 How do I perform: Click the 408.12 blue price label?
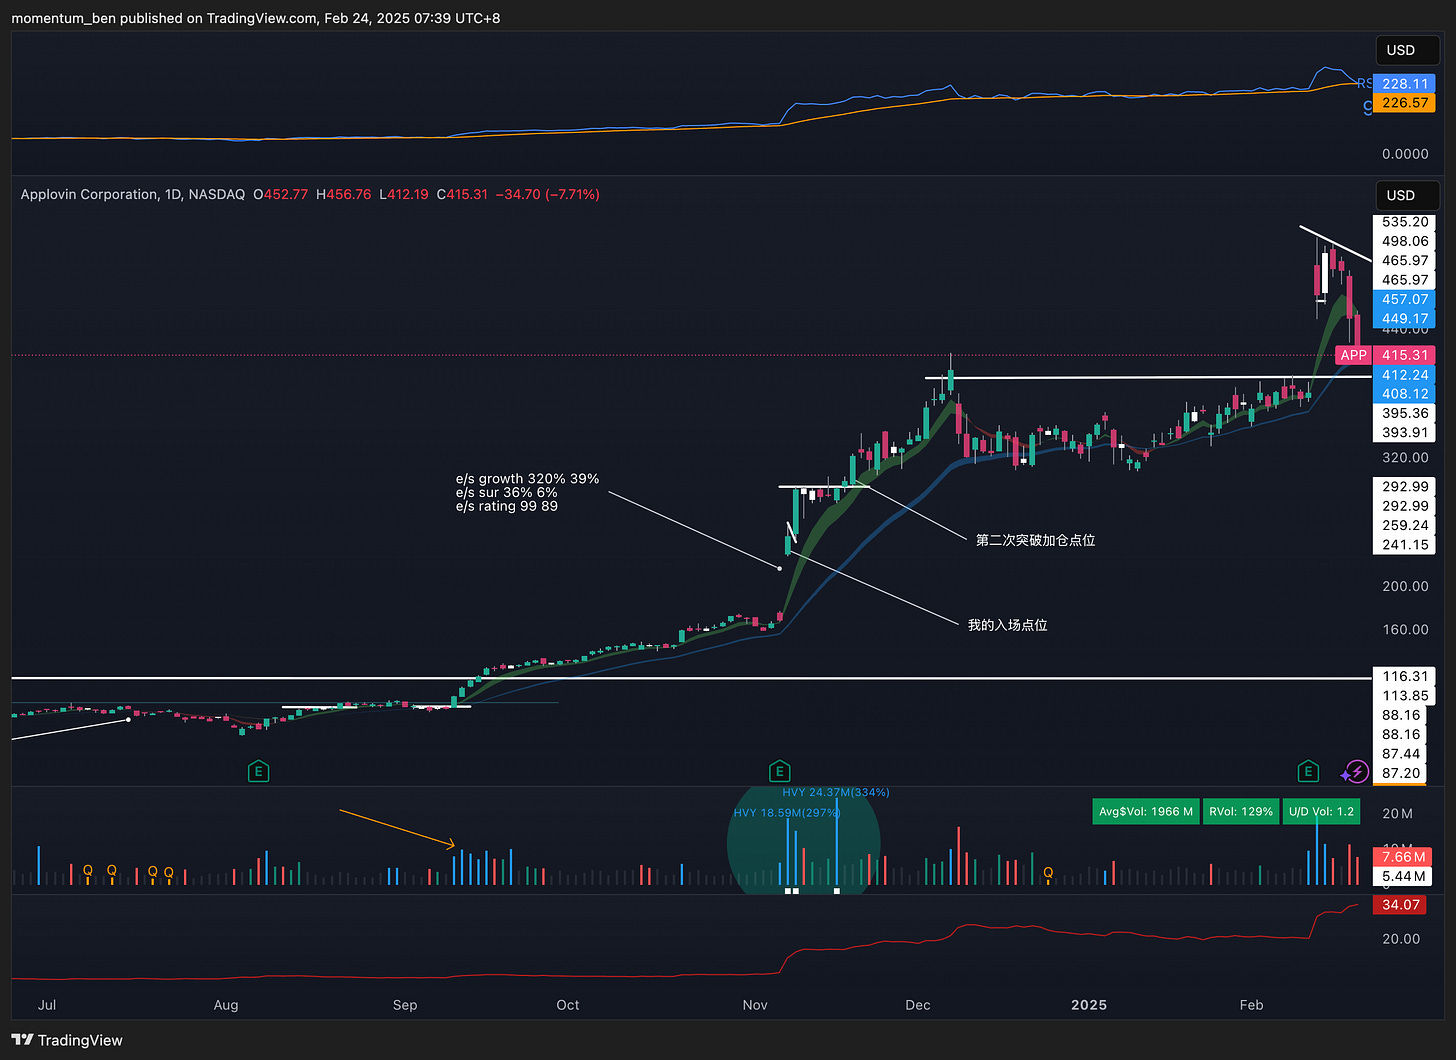[1404, 394]
